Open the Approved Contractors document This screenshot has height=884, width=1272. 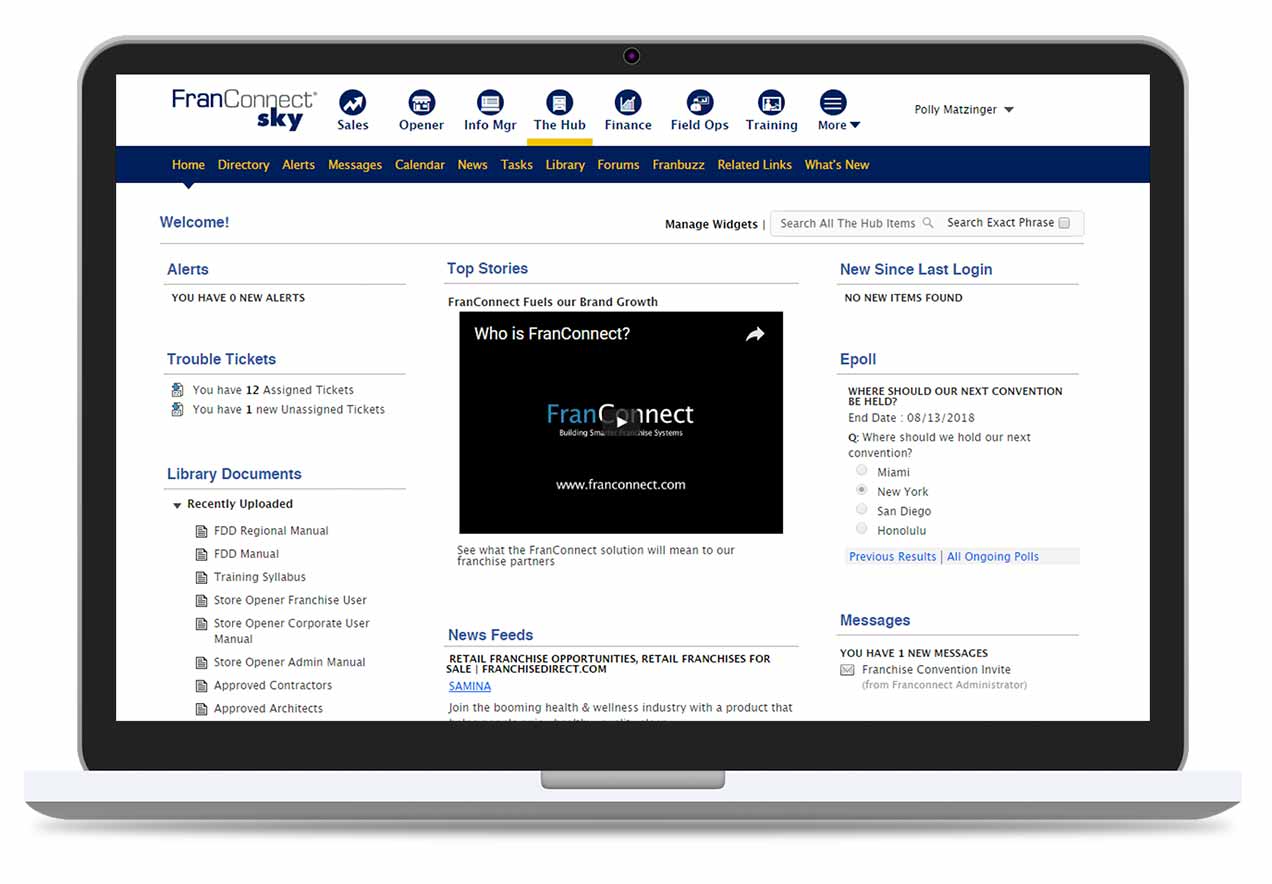point(273,685)
